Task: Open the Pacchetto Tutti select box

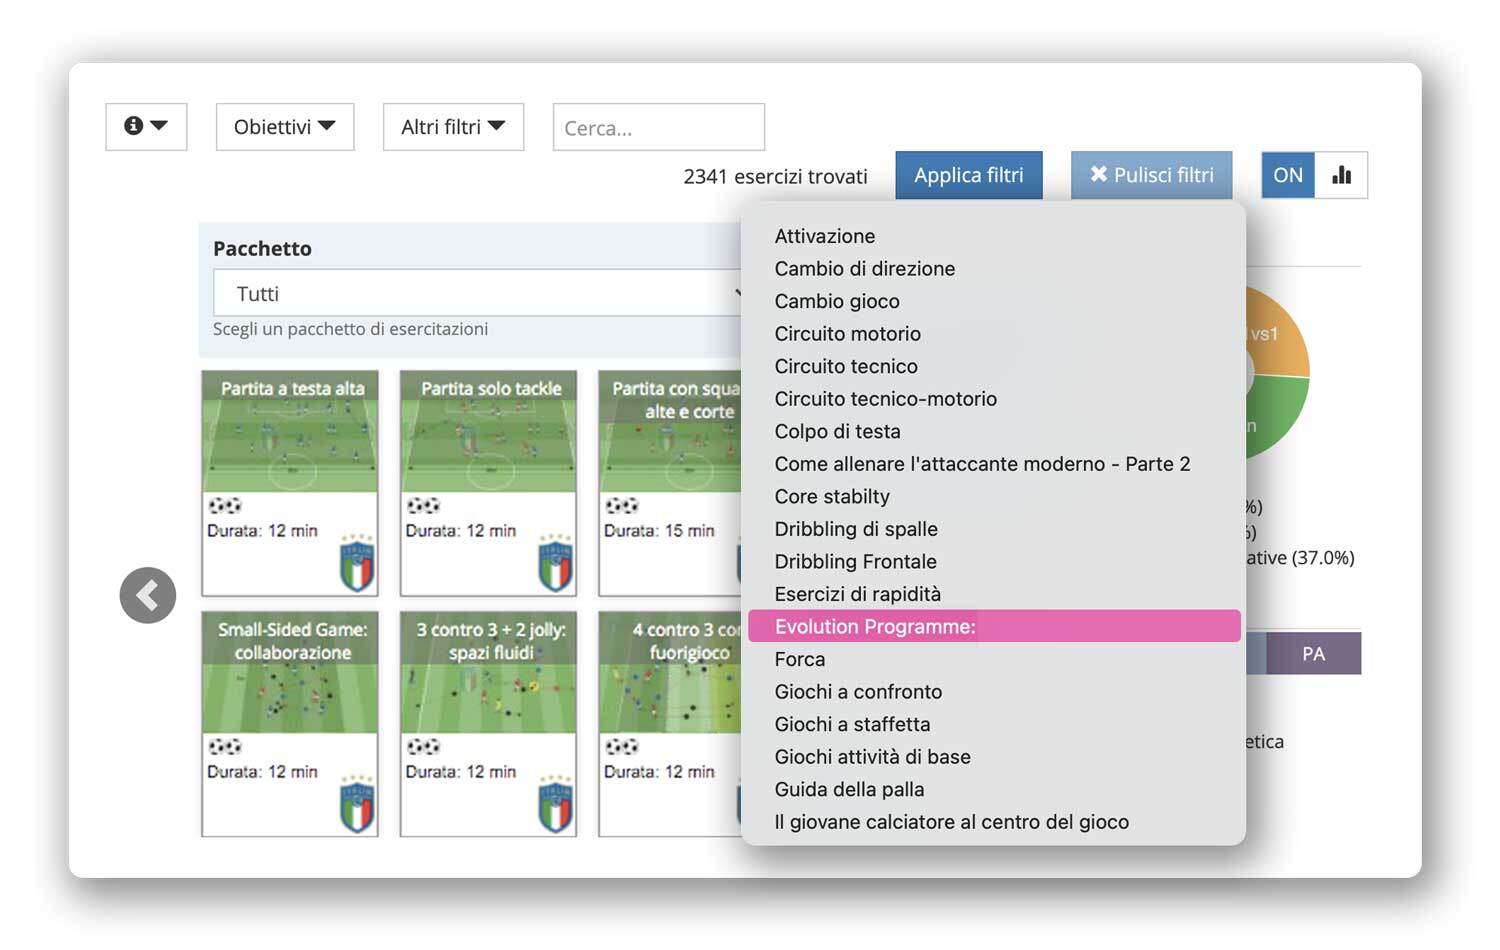Action: [x=476, y=294]
